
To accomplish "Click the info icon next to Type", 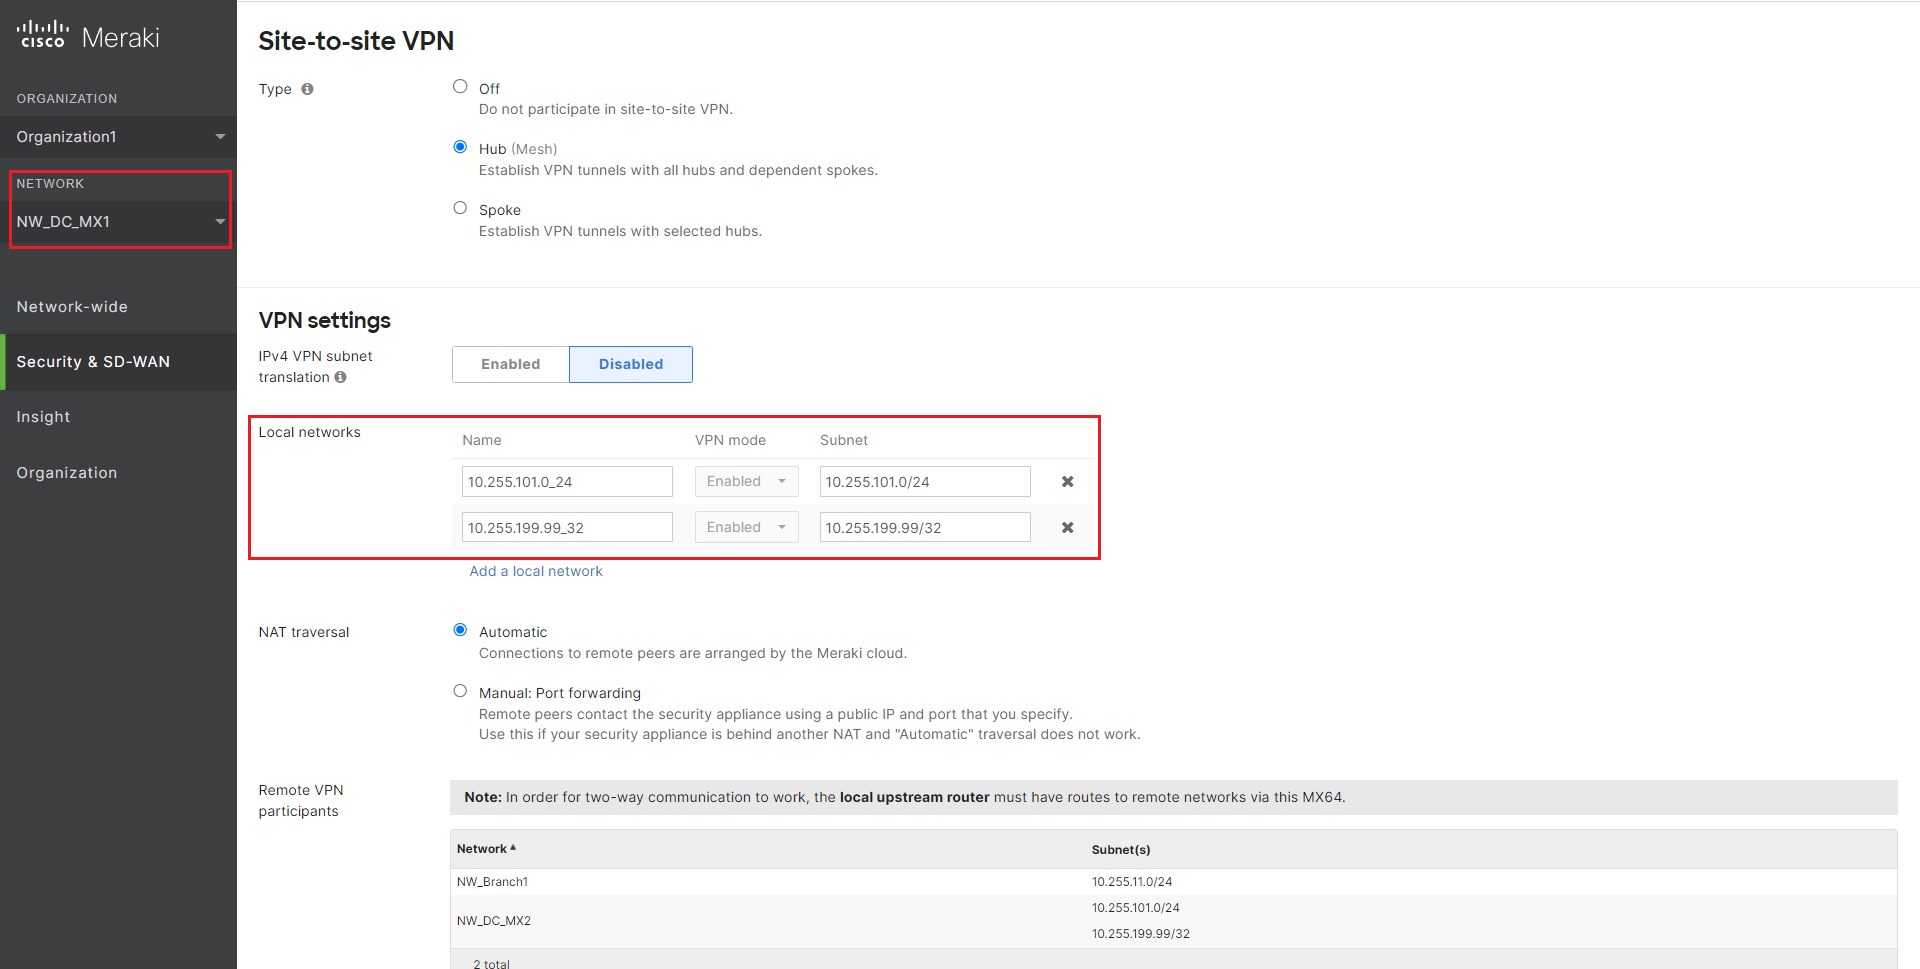I will click(x=306, y=89).
